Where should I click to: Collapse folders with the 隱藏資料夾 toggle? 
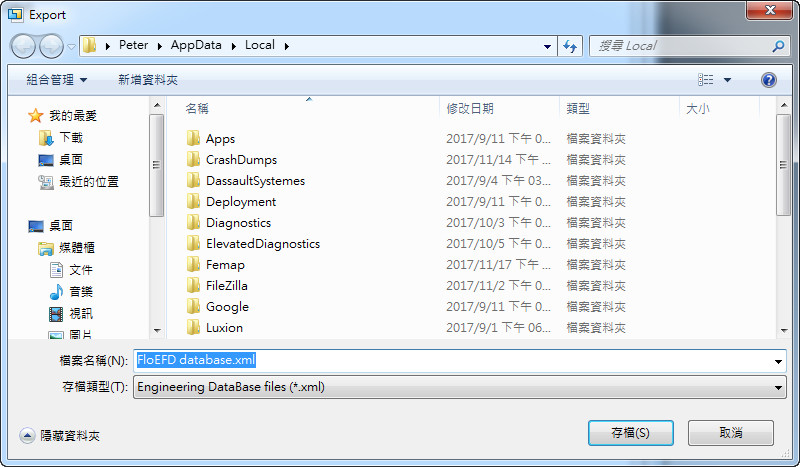(60, 435)
